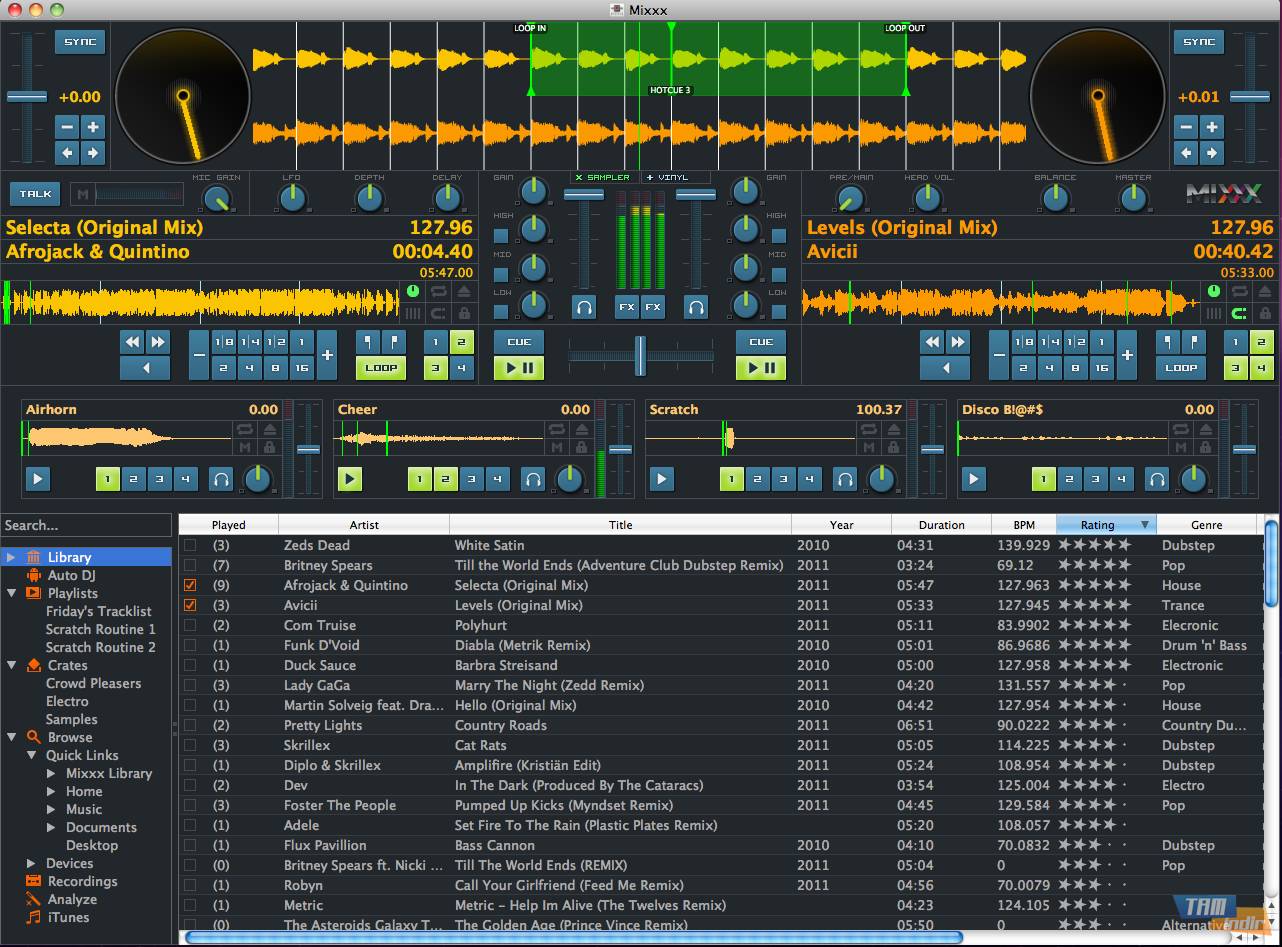Expand the Home folder node
Viewport: 1282px width, 947px height.
52,791
